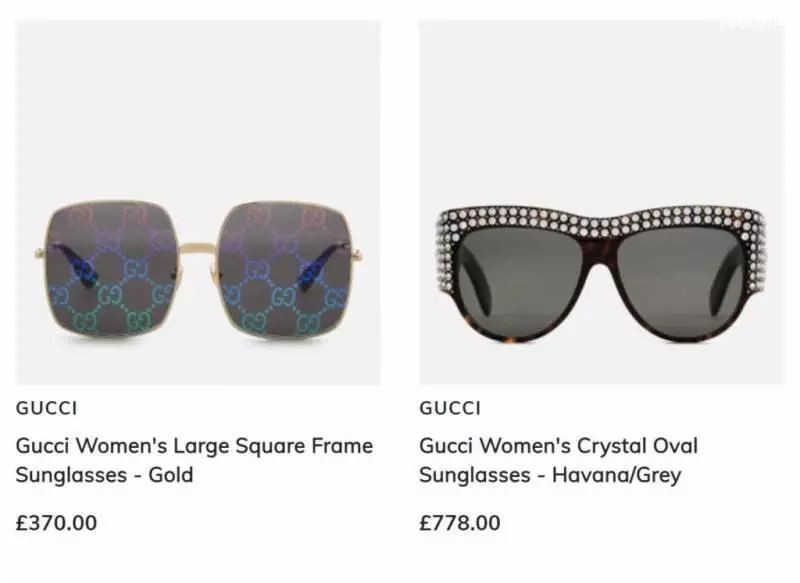
Task: Click the left GG-logo lens of the gold sunglasses
Action: tap(113, 269)
